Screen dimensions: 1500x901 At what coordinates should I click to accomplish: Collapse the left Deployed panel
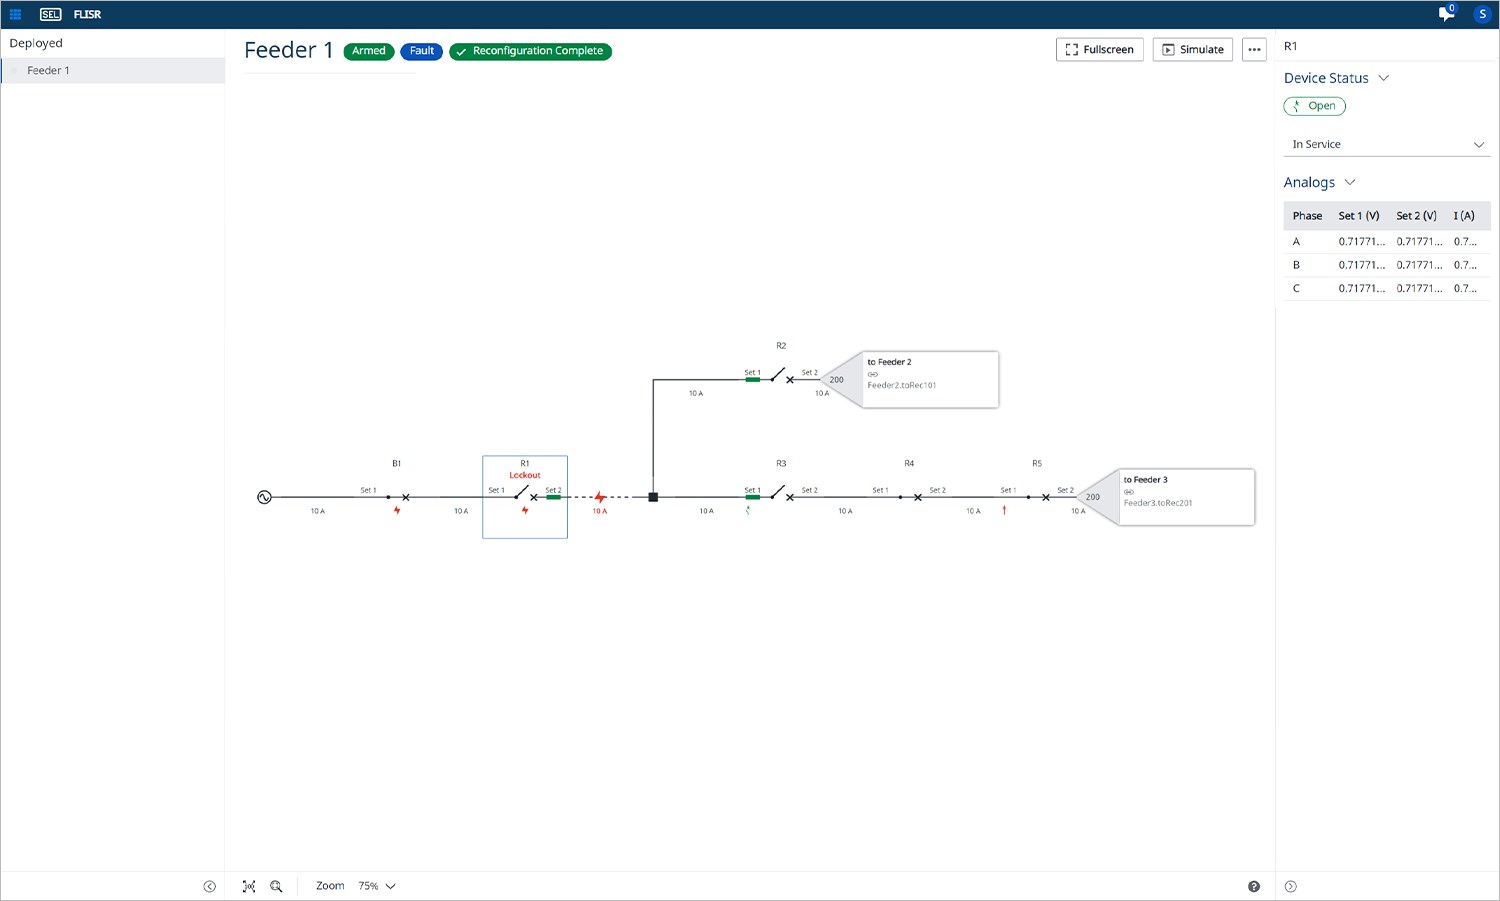point(209,886)
